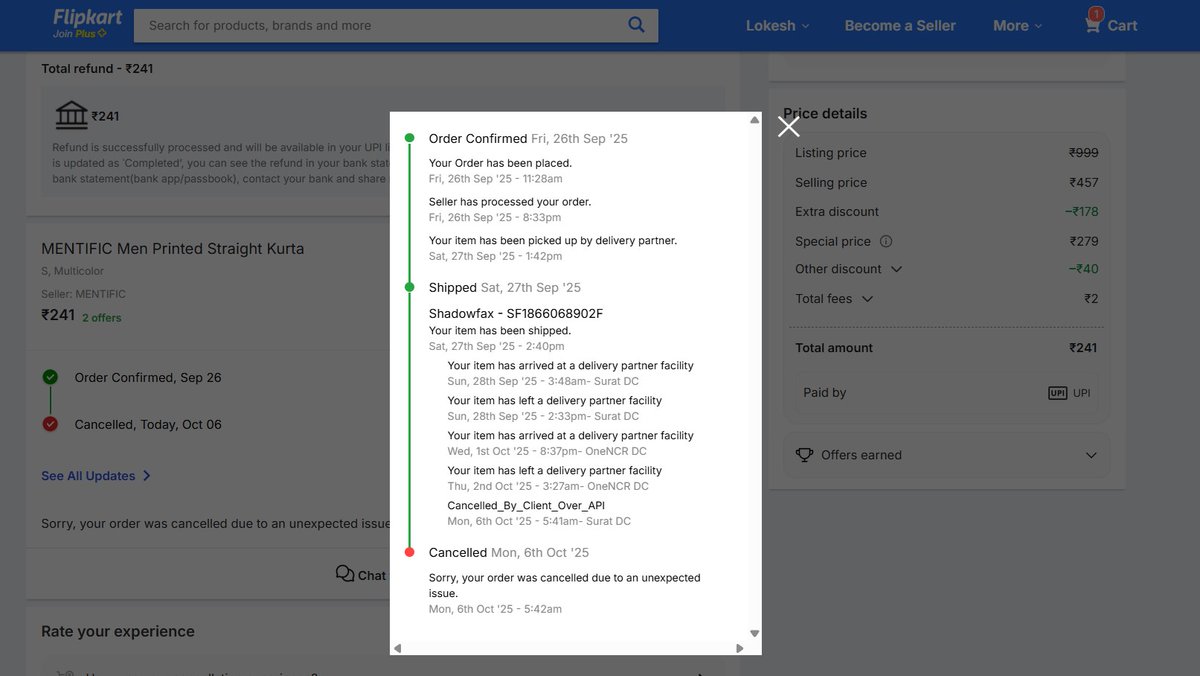Click the bank refund icon

point(71,115)
